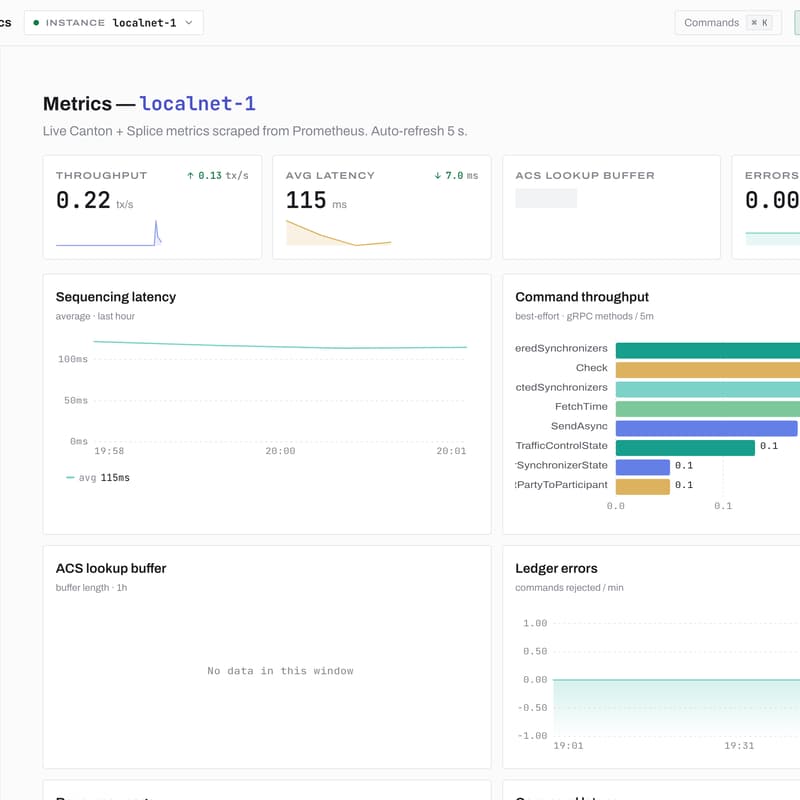This screenshot has height=800, width=800.
Task: Click the SynchronizerState bar
Action: pos(643,467)
